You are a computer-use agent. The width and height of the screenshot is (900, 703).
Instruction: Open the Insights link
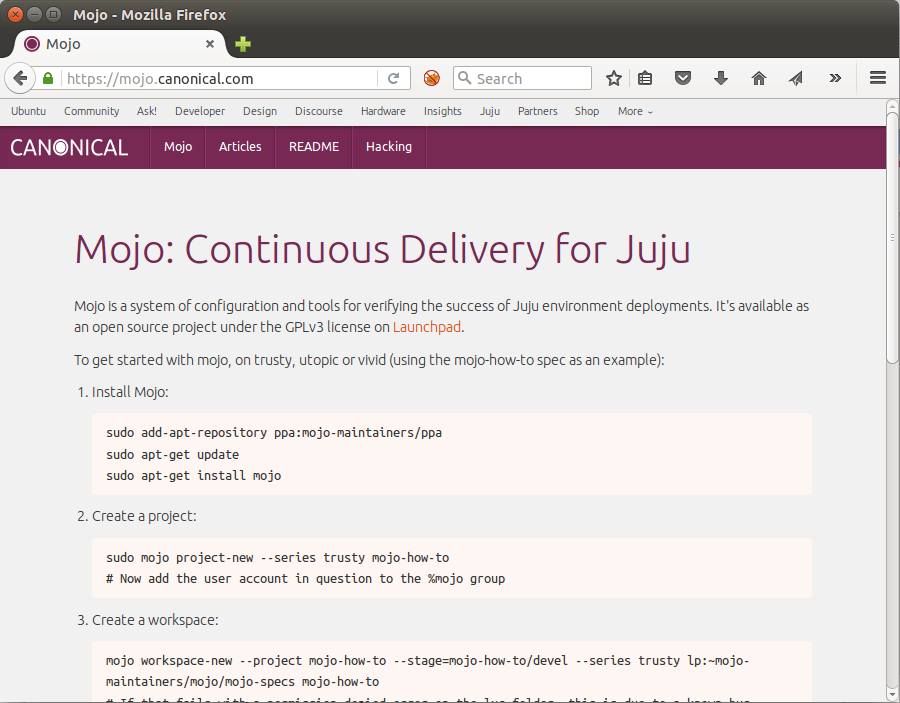(x=443, y=111)
